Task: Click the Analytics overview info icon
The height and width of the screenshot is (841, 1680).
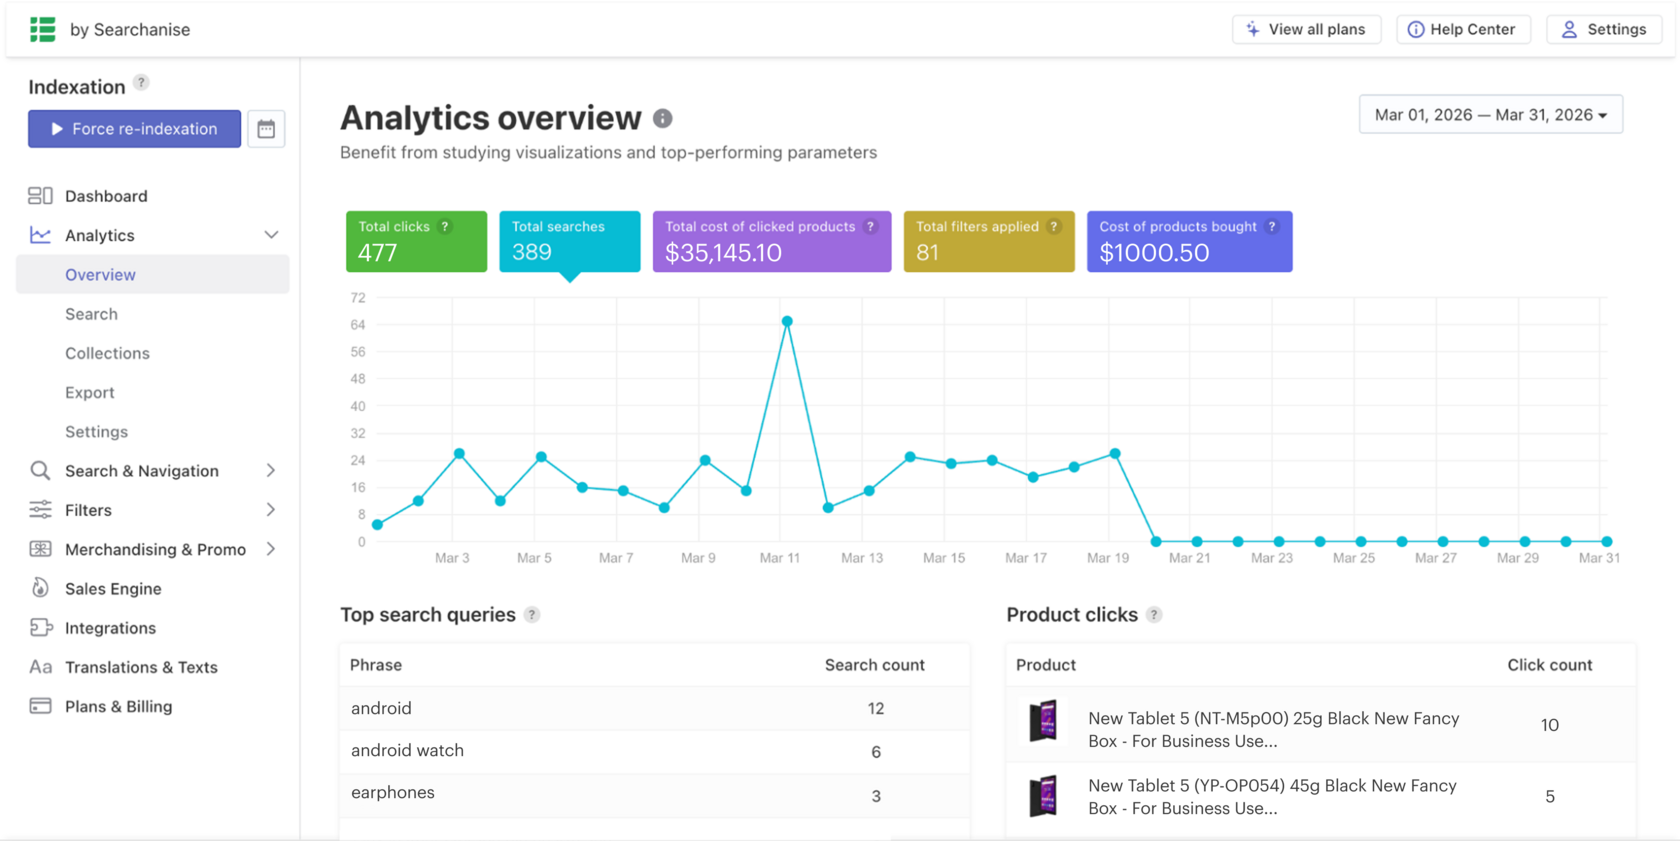Action: [x=663, y=118]
